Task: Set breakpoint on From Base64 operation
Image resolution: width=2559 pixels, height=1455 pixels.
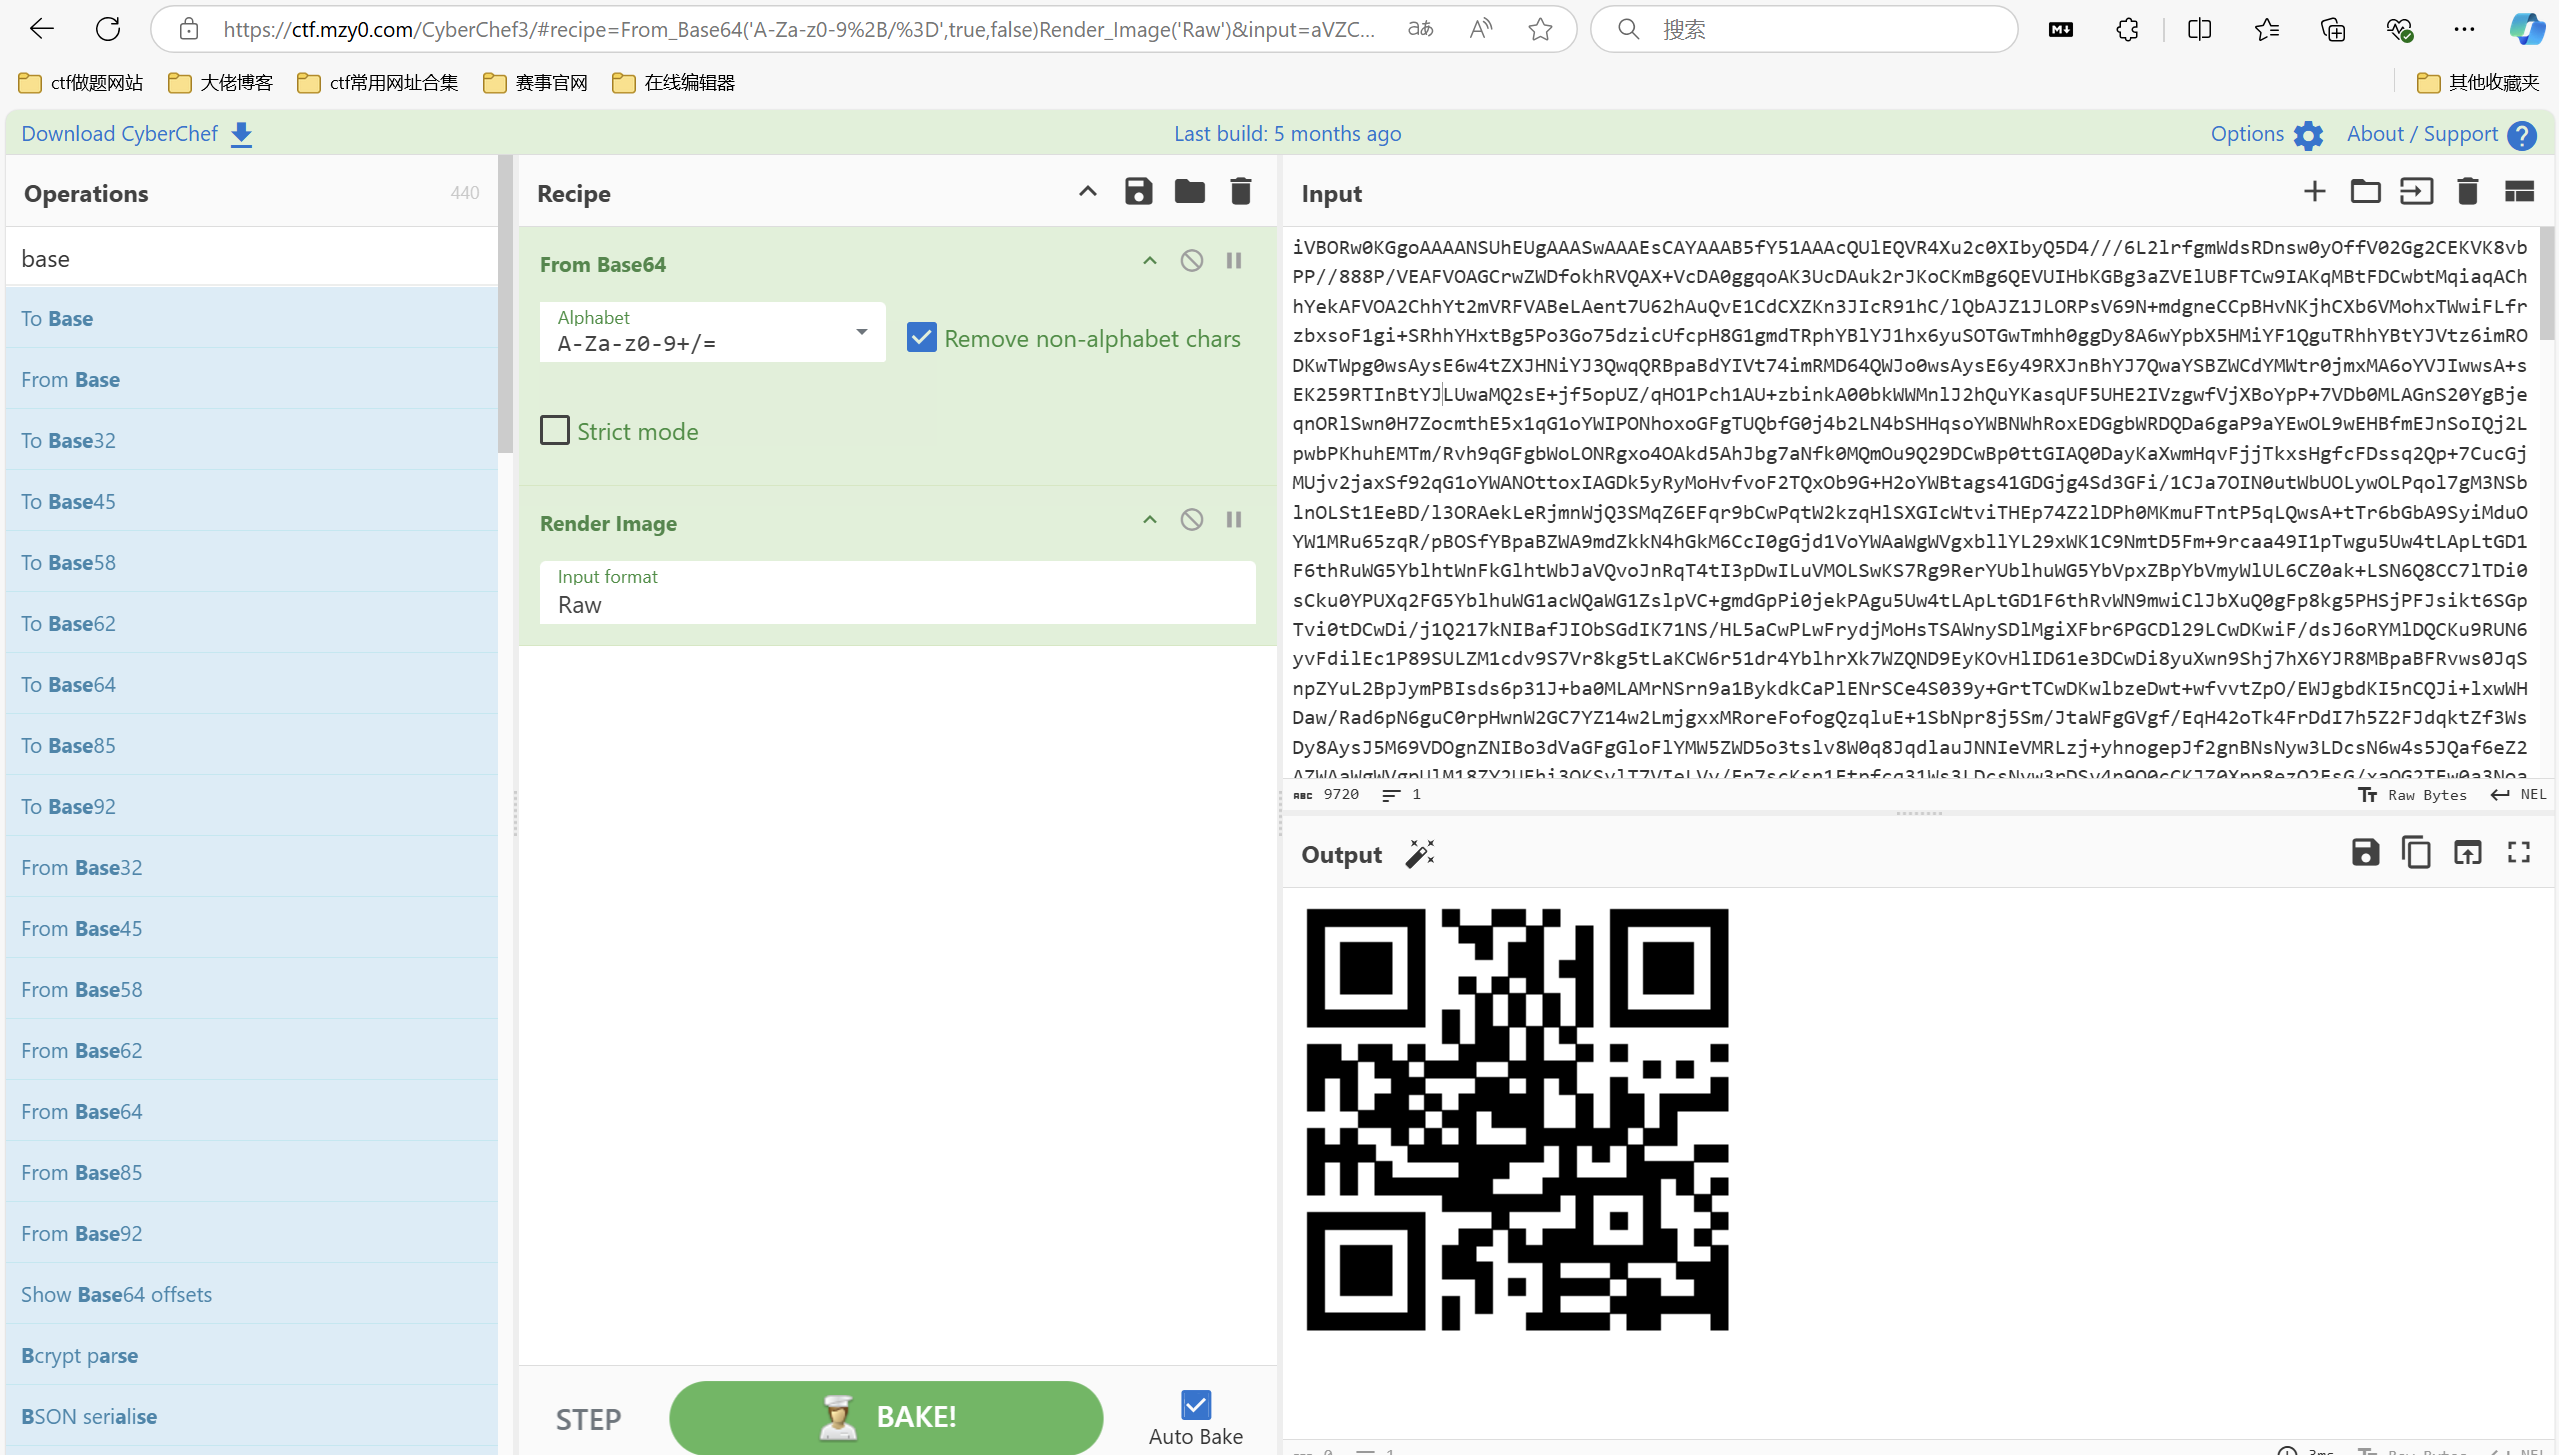Action: click(1233, 261)
